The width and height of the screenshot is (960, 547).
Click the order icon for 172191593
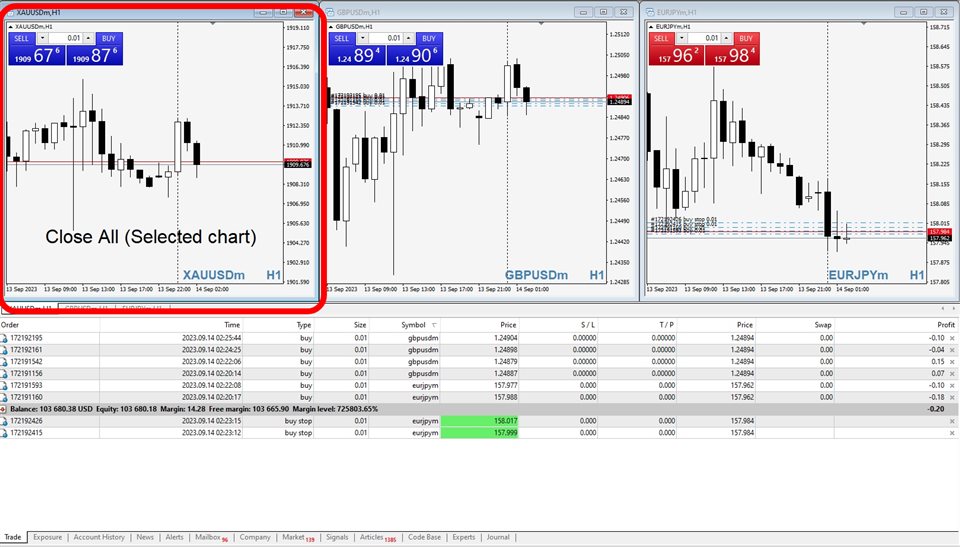tap(4, 385)
